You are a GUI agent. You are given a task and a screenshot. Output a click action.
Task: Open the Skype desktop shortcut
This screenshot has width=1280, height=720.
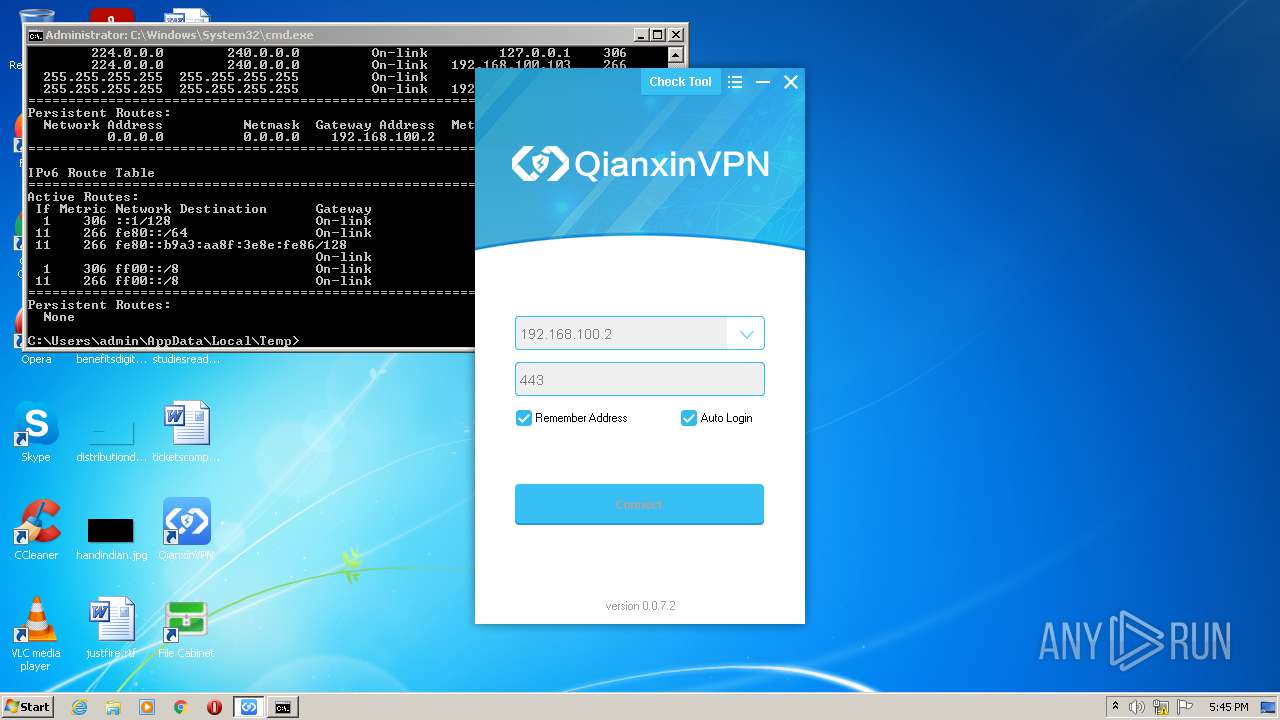tap(36, 431)
